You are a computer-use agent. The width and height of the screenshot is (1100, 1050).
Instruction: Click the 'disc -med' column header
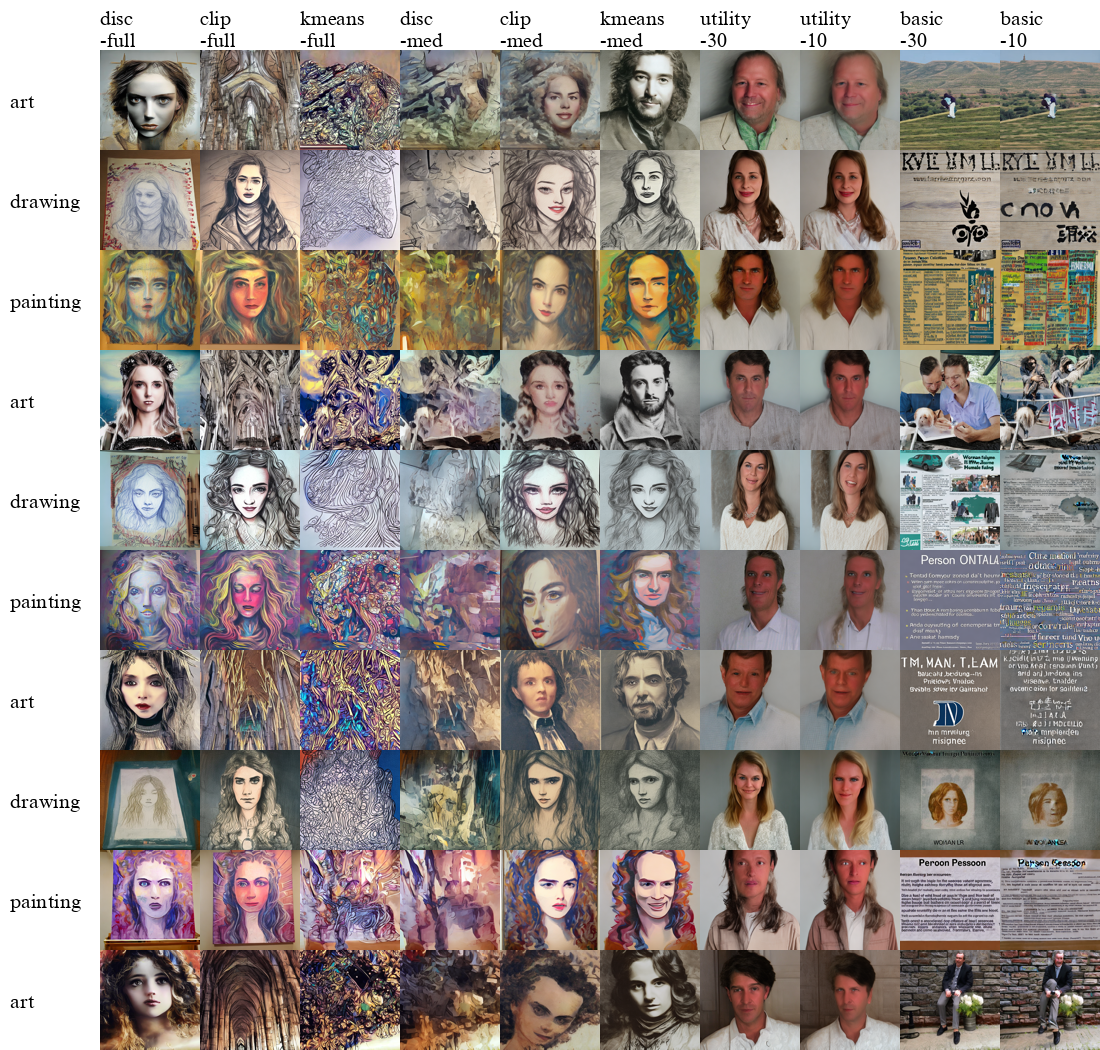pos(421,29)
